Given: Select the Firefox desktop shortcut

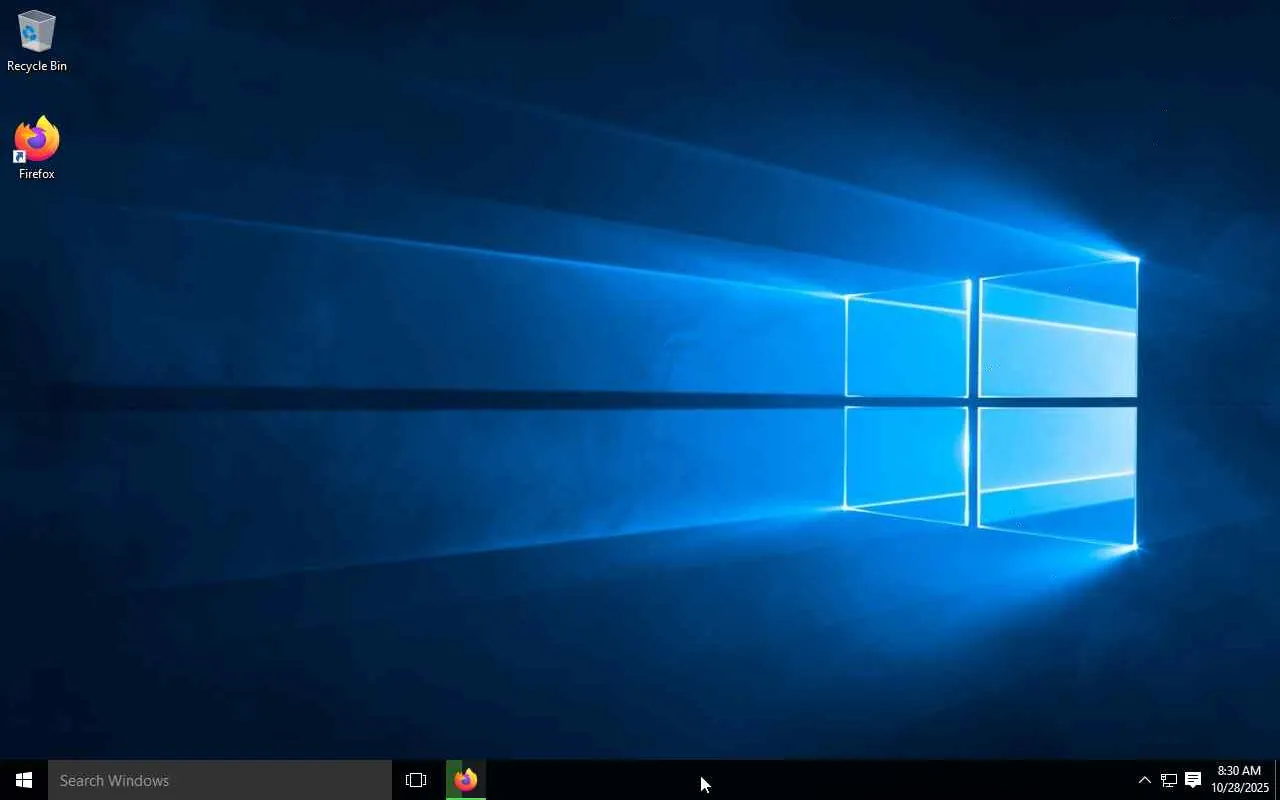Looking at the screenshot, I should [37, 149].
